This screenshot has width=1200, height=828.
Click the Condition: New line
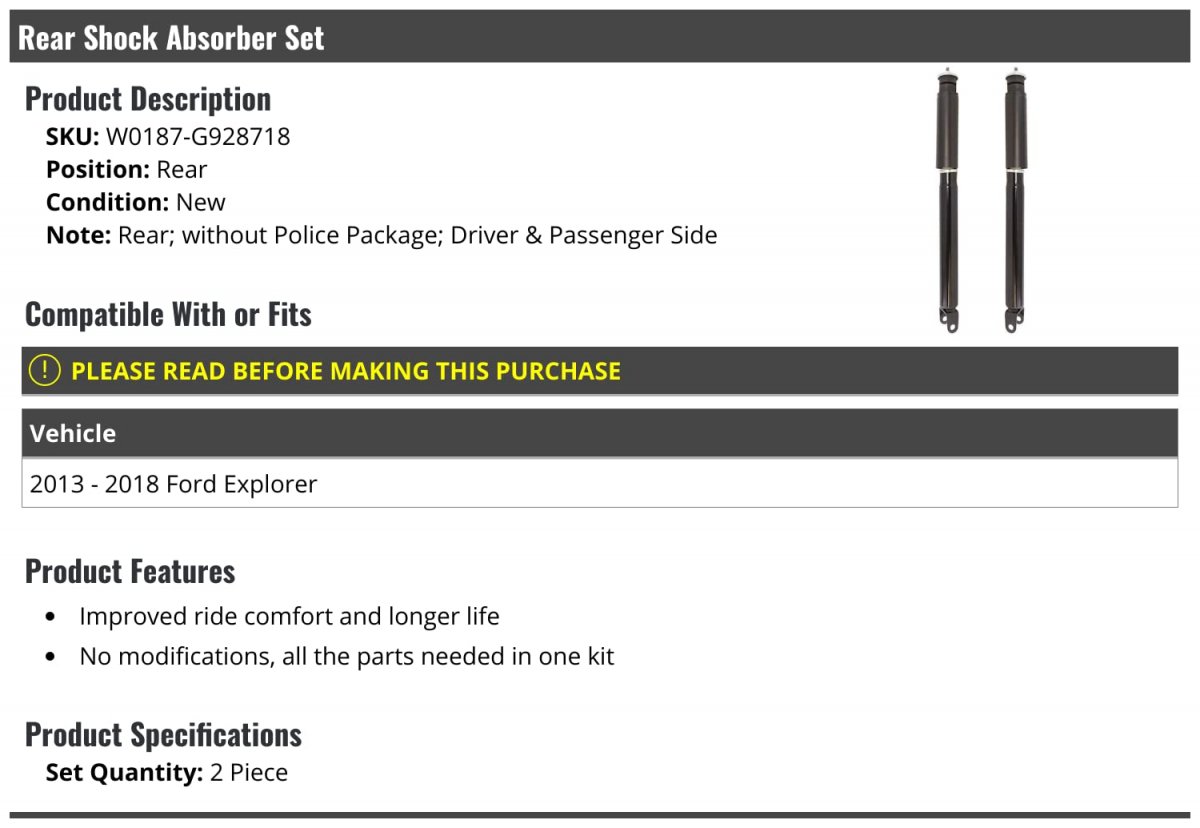click(x=136, y=203)
